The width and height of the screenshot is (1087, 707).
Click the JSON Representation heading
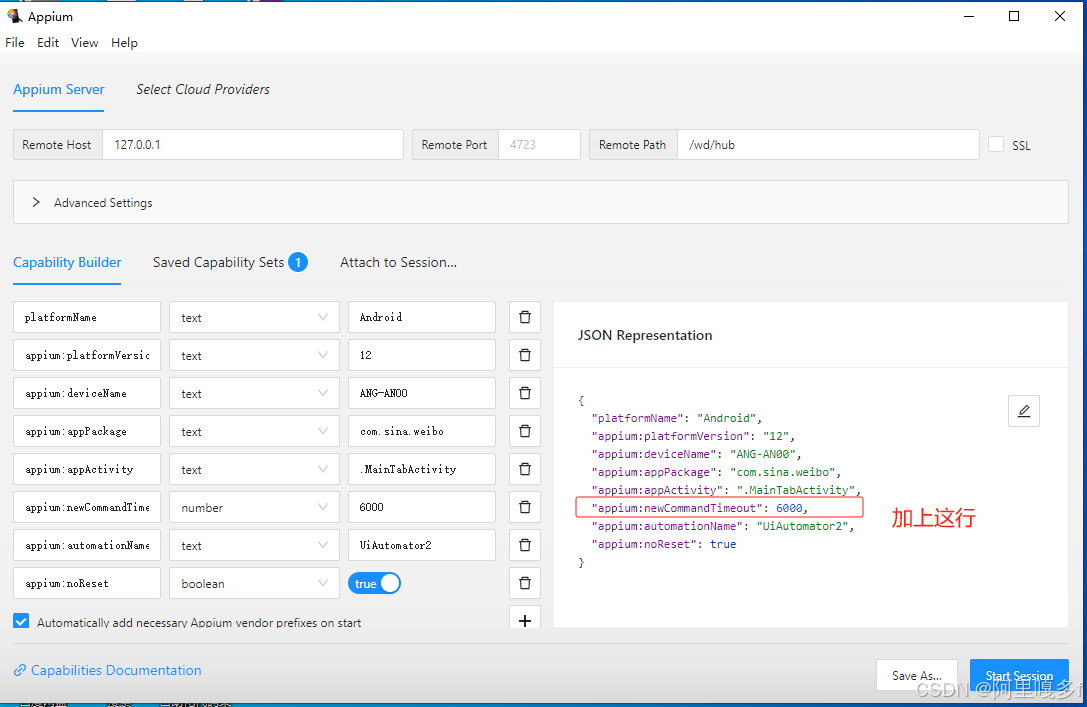tap(645, 335)
